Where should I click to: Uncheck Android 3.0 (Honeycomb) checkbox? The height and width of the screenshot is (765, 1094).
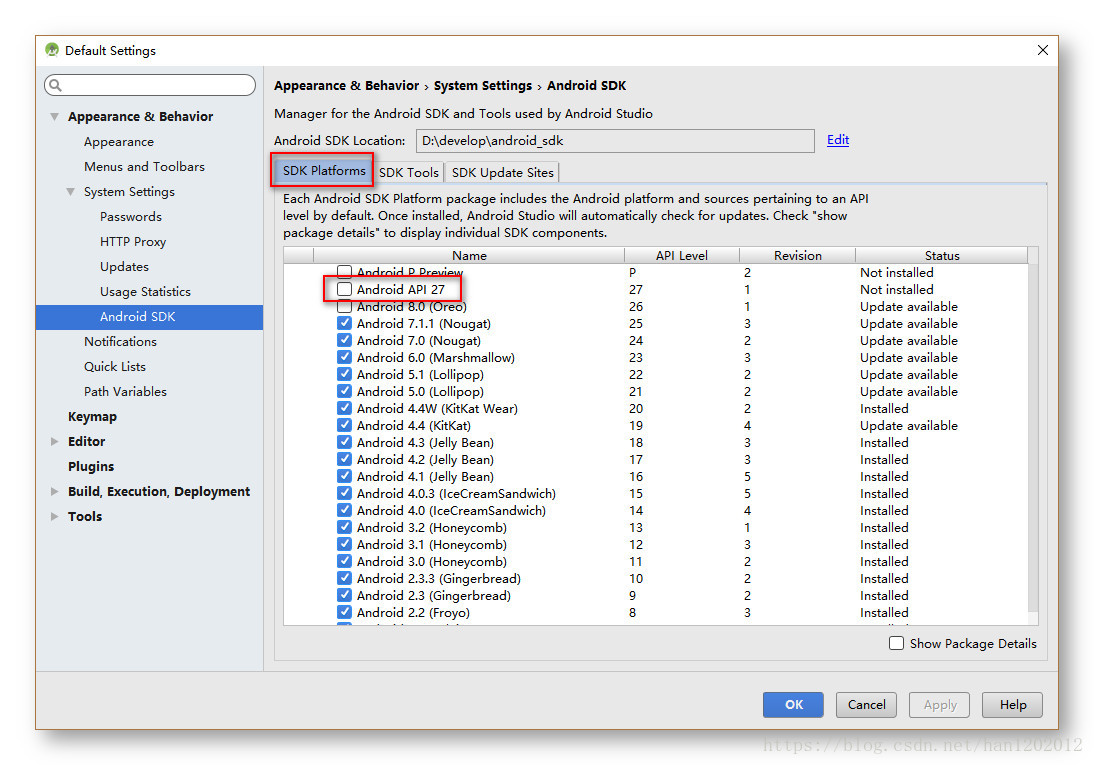[344, 561]
